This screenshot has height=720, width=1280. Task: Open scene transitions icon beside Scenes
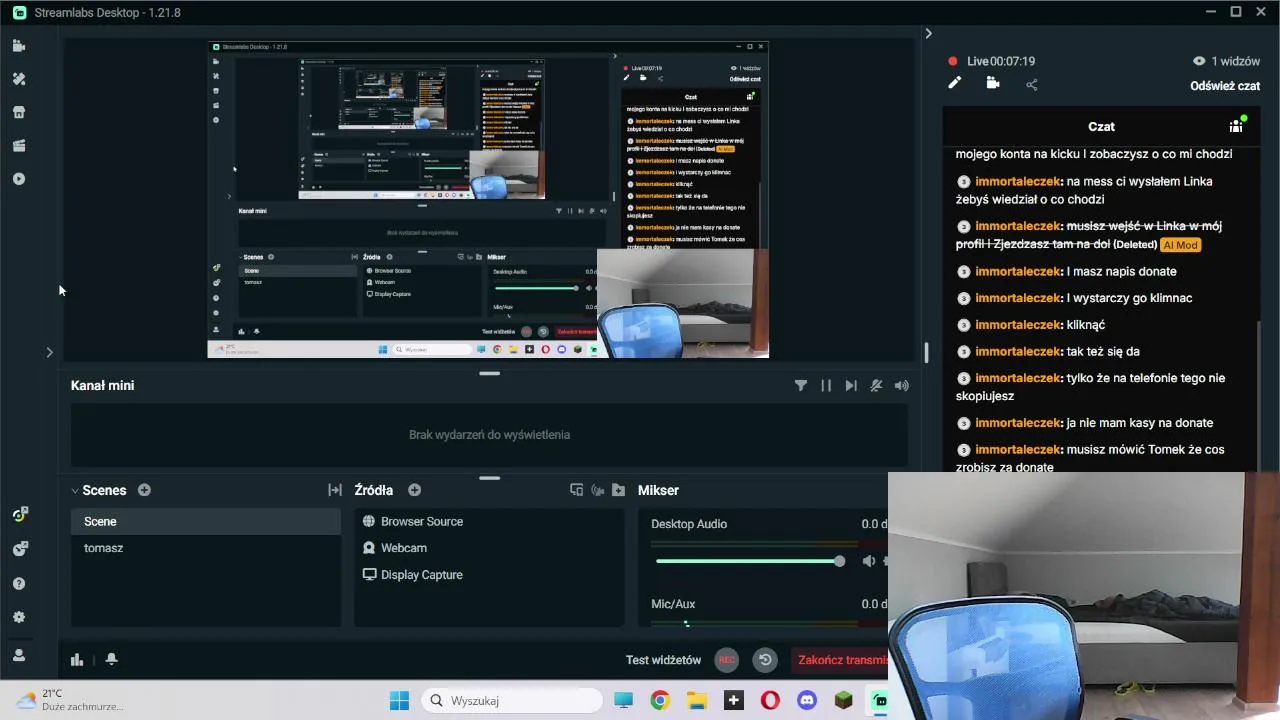click(x=335, y=490)
